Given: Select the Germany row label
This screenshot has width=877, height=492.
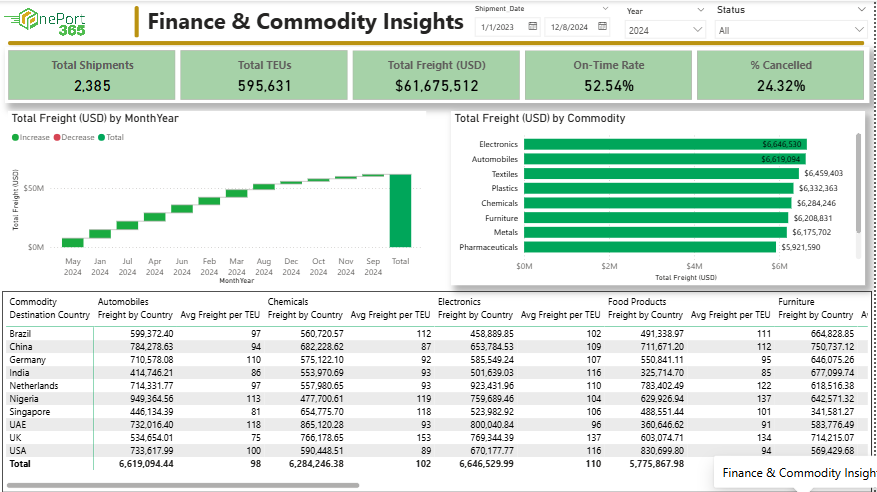Looking at the screenshot, I should click(x=27, y=360).
